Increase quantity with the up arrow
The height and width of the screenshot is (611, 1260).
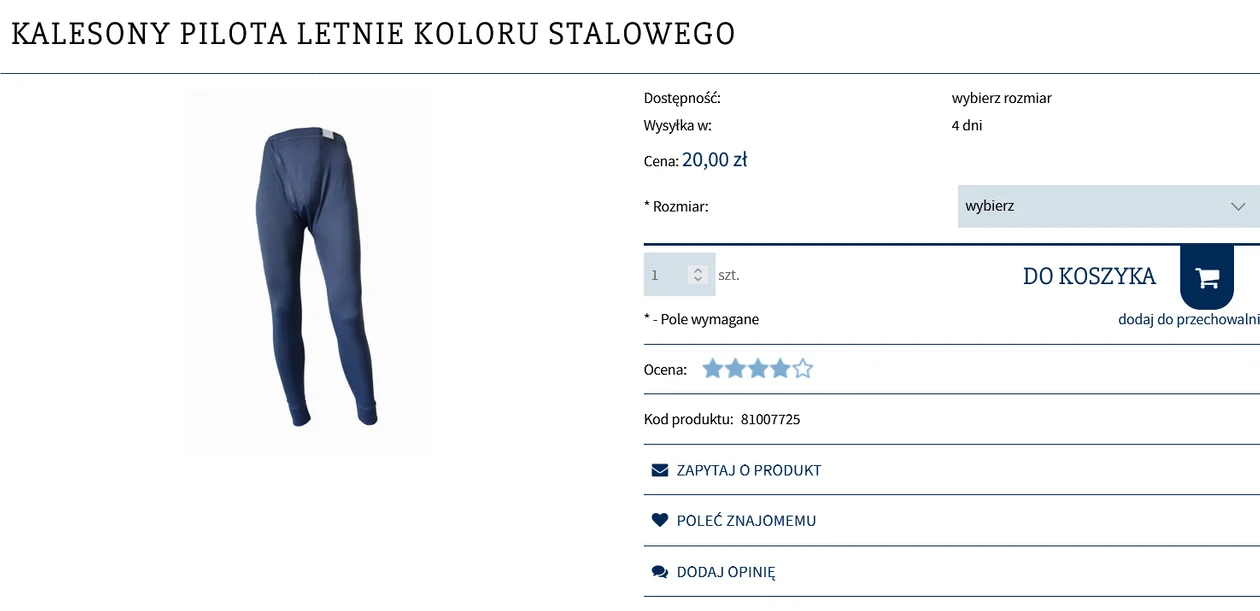(x=698, y=270)
